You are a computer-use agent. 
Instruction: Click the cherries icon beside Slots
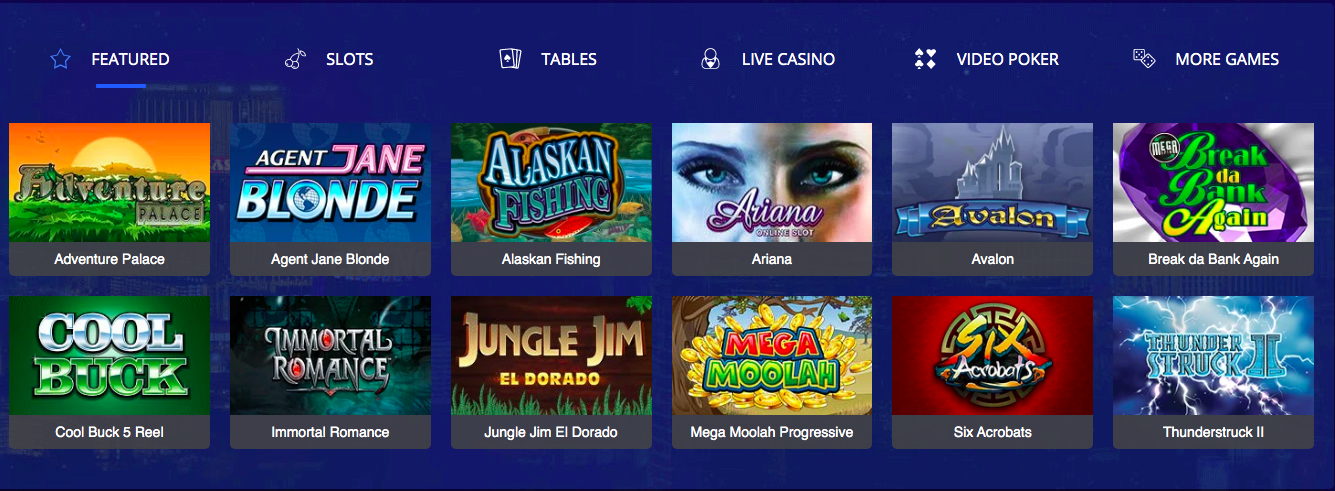(295, 59)
